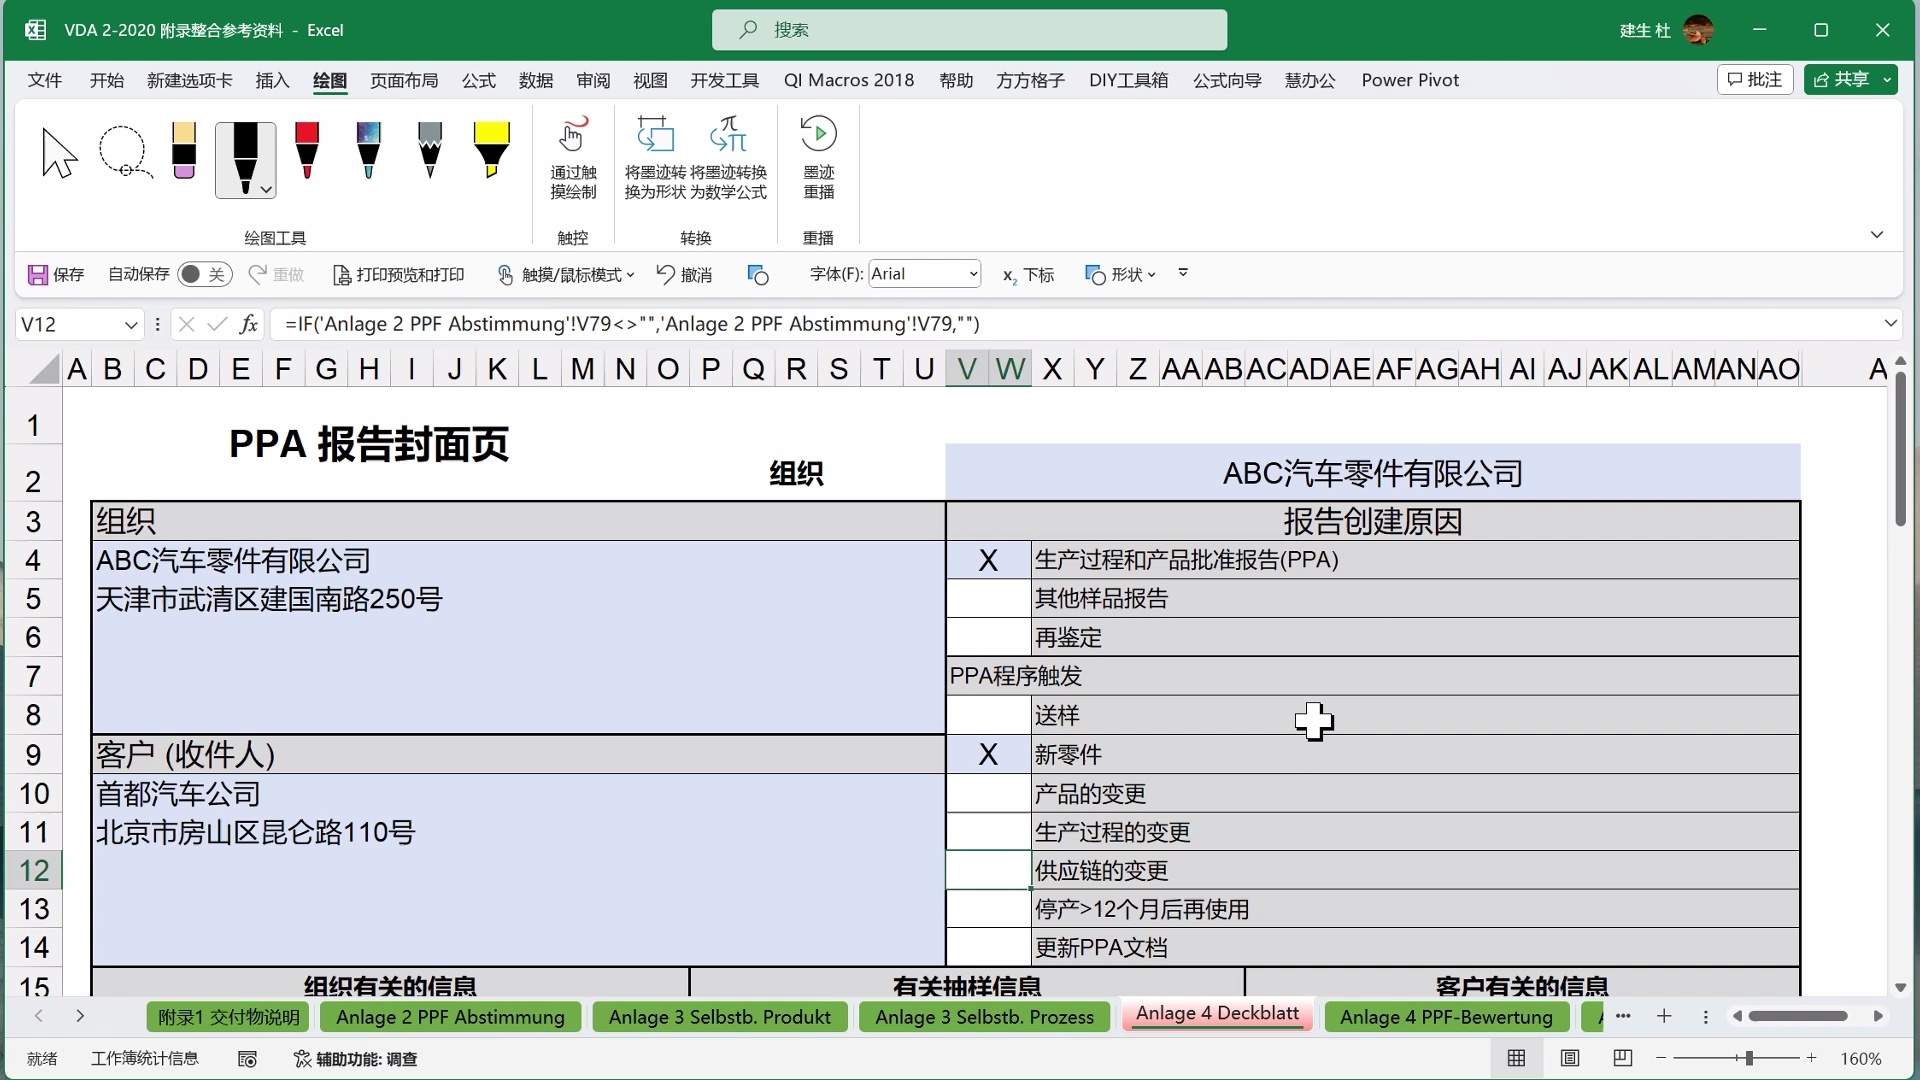
Task: Switch to the 开始 ribbon tab
Action: click(x=106, y=80)
